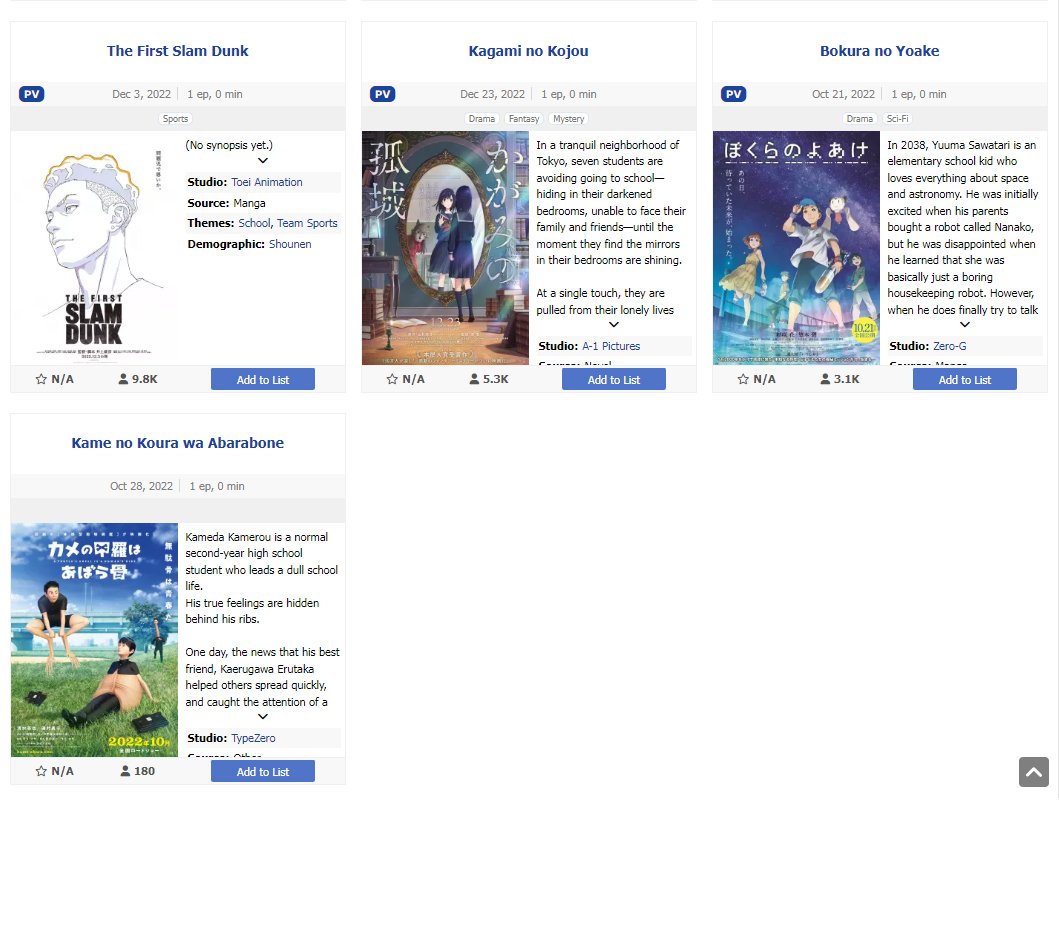Select the Sports genre tag
This screenshot has height=933, width=1059.
pyautogui.click(x=176, y=119)
